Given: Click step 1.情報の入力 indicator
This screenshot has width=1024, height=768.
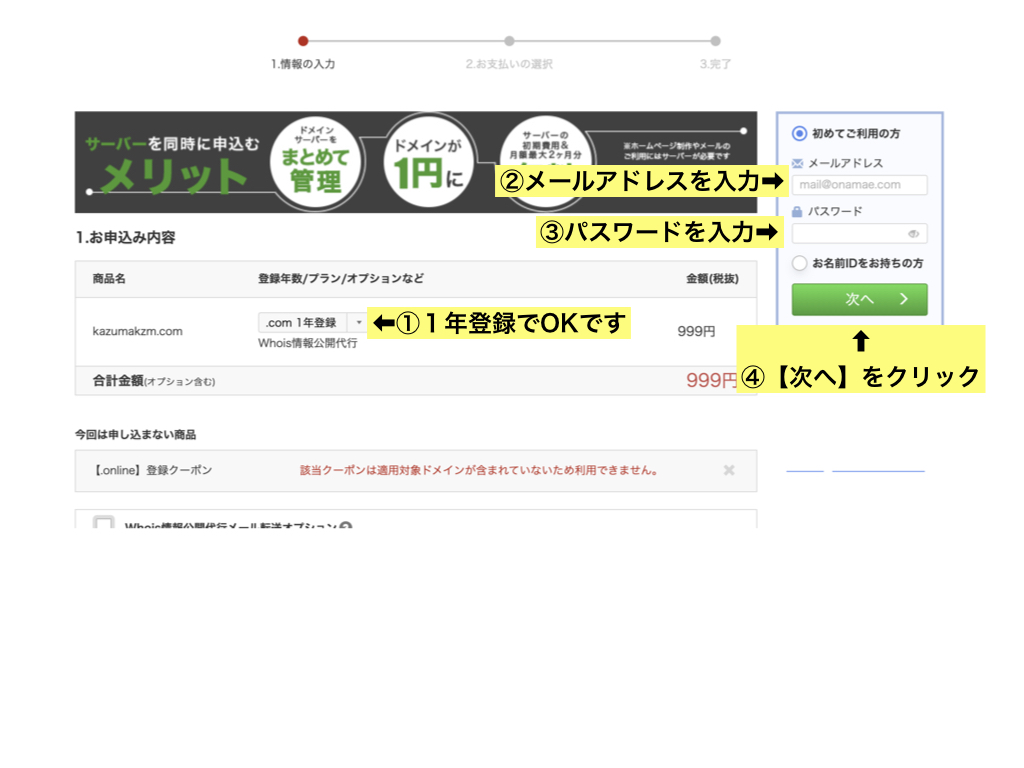Looking at the screenshot, I should [303, 41].
